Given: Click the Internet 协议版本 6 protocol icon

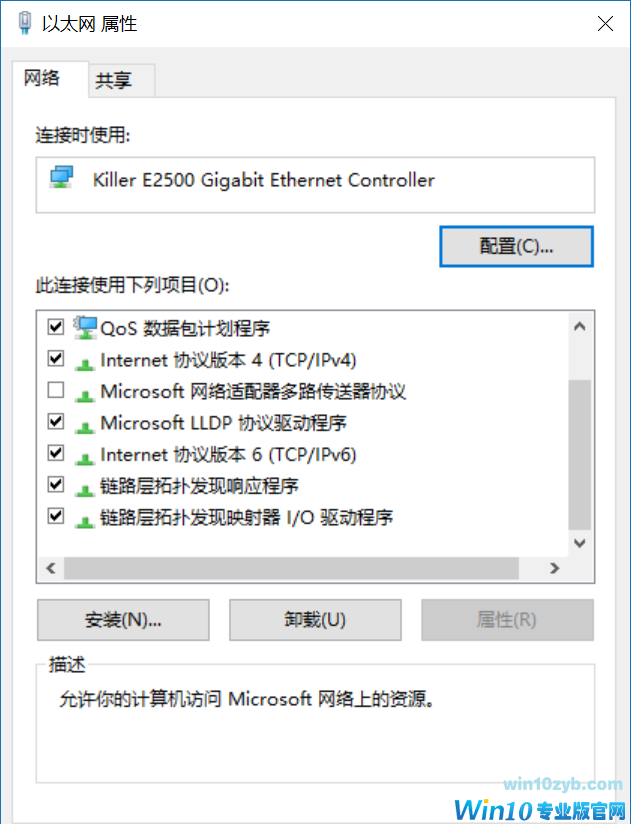Looking at the screenshot, I should [86, 454].
